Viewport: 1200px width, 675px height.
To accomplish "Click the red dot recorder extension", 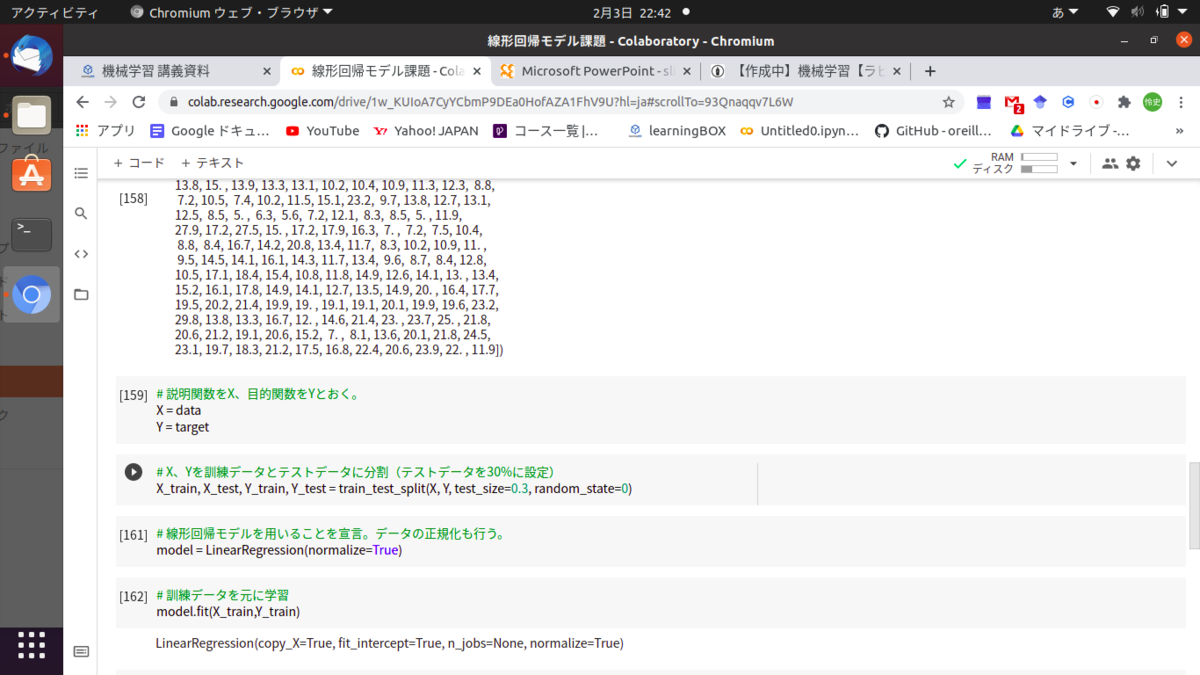I will point(1096,102).
